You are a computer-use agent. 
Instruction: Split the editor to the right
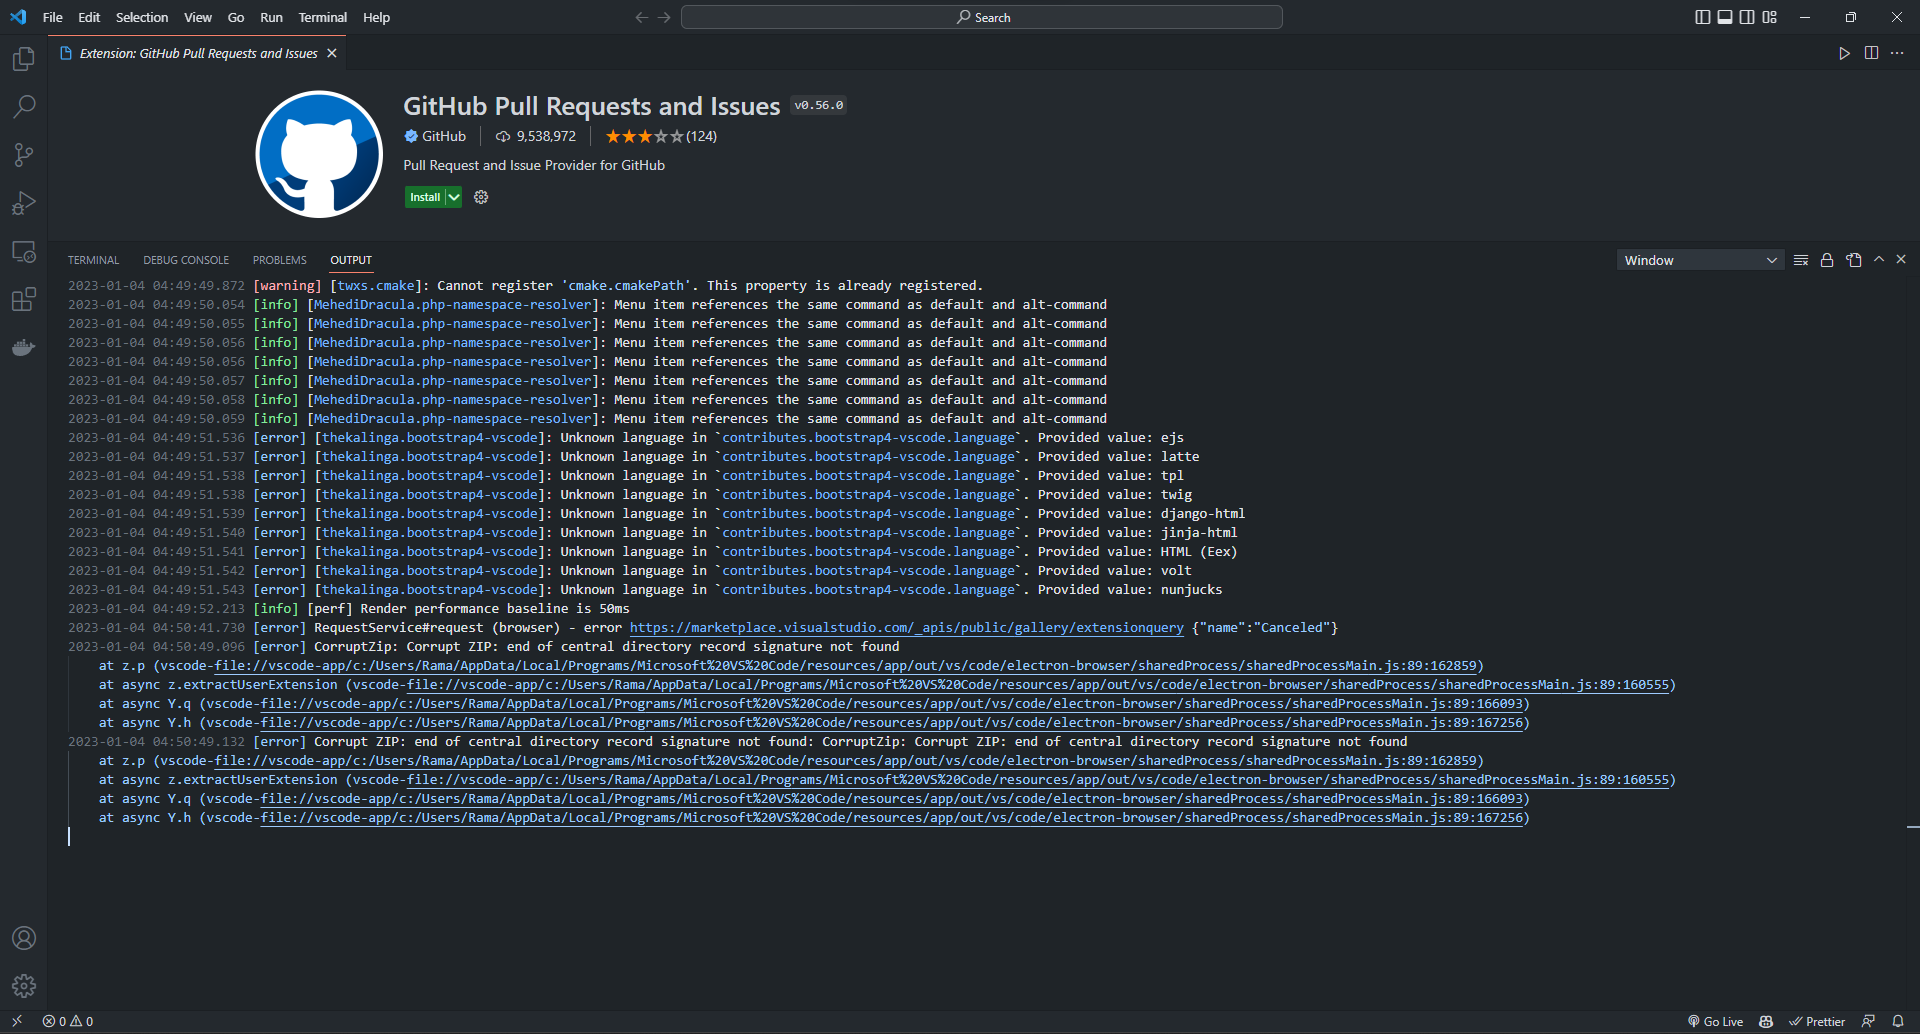[x=1871, y=53]
